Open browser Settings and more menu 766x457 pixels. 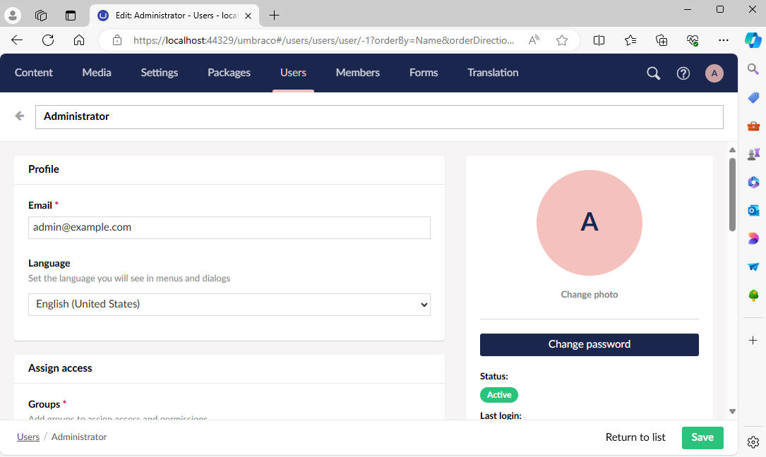point(723,40)
